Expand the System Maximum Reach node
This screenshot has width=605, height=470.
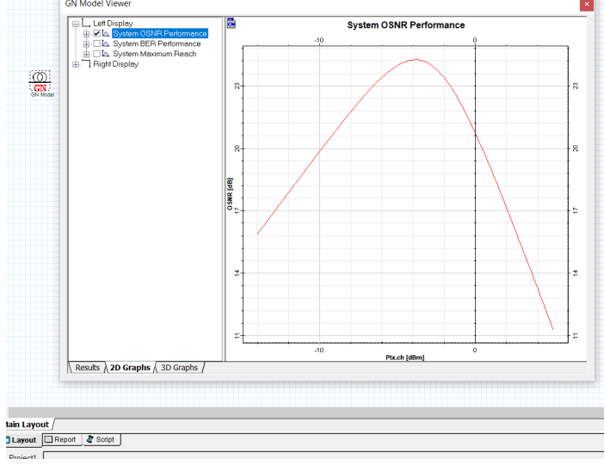coord(86,54)
